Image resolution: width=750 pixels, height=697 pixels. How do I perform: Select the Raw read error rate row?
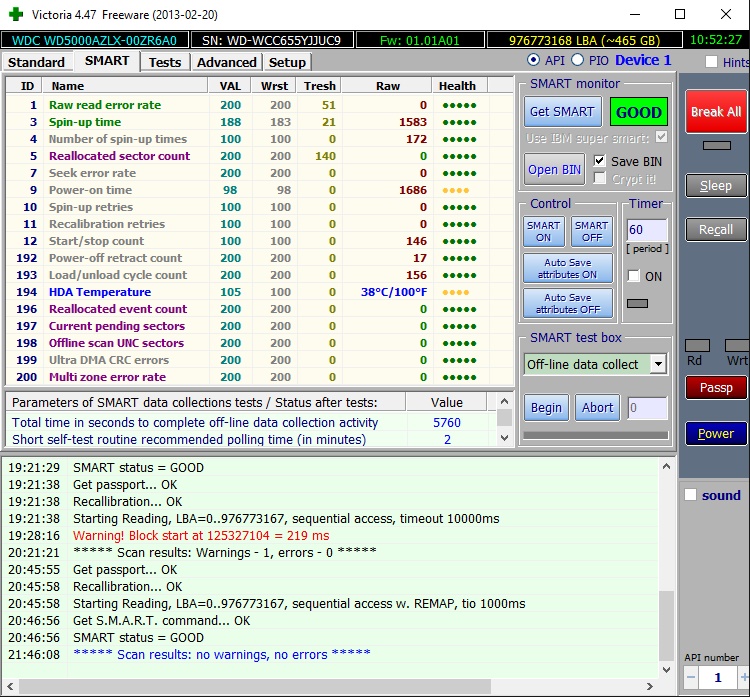(260, 105)
